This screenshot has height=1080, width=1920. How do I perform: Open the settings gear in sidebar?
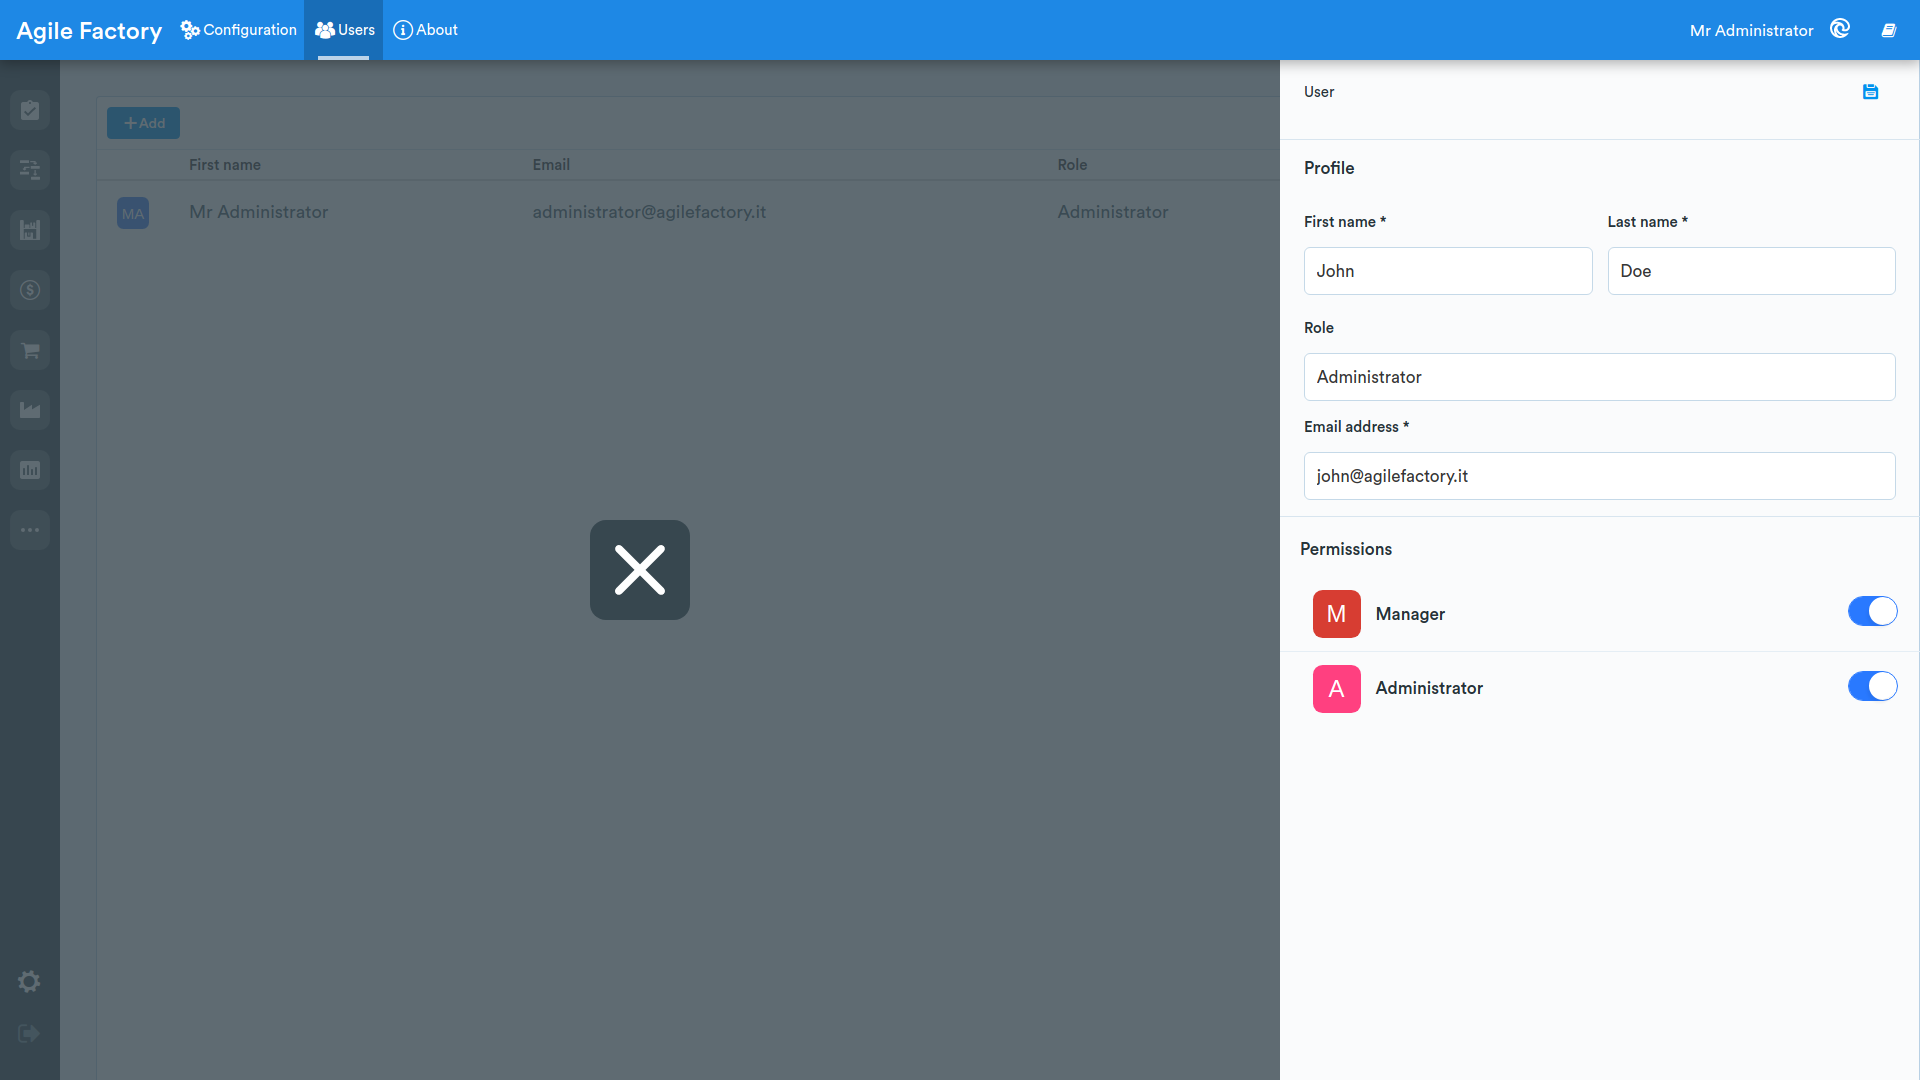tap(29, 982)
